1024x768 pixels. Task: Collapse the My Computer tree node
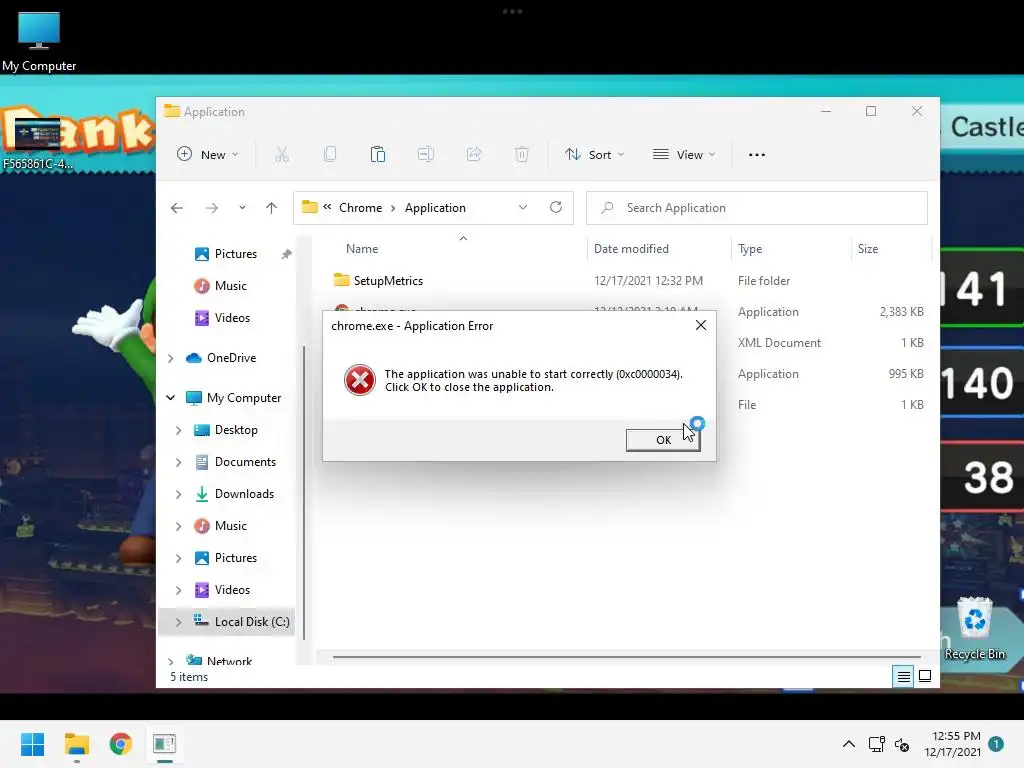(170, 398)
